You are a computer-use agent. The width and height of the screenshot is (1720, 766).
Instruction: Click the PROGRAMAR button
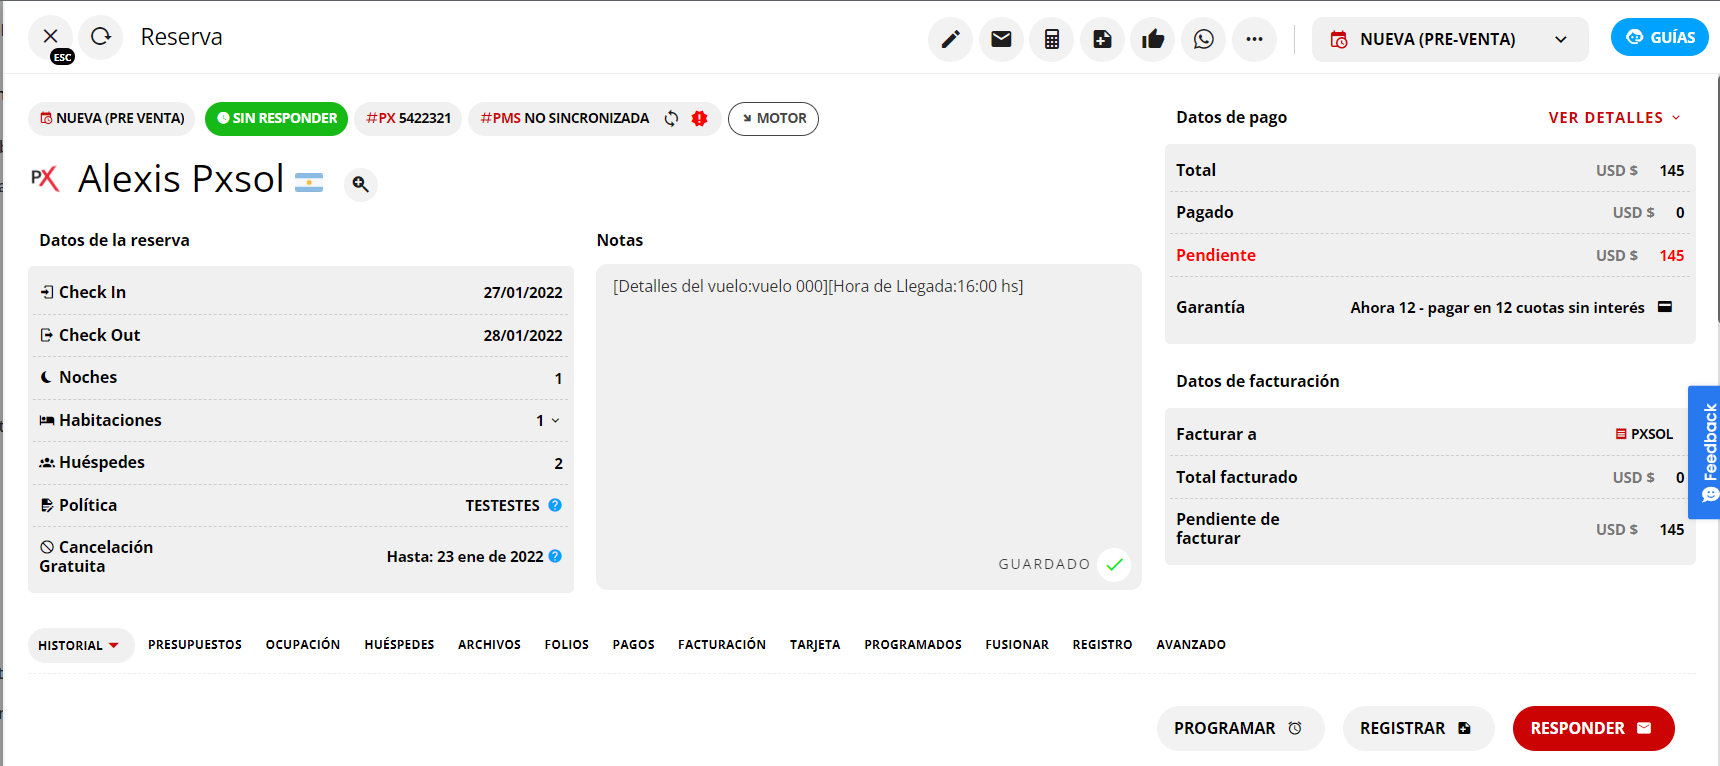pyautogui.click(x=1239, y=728)
